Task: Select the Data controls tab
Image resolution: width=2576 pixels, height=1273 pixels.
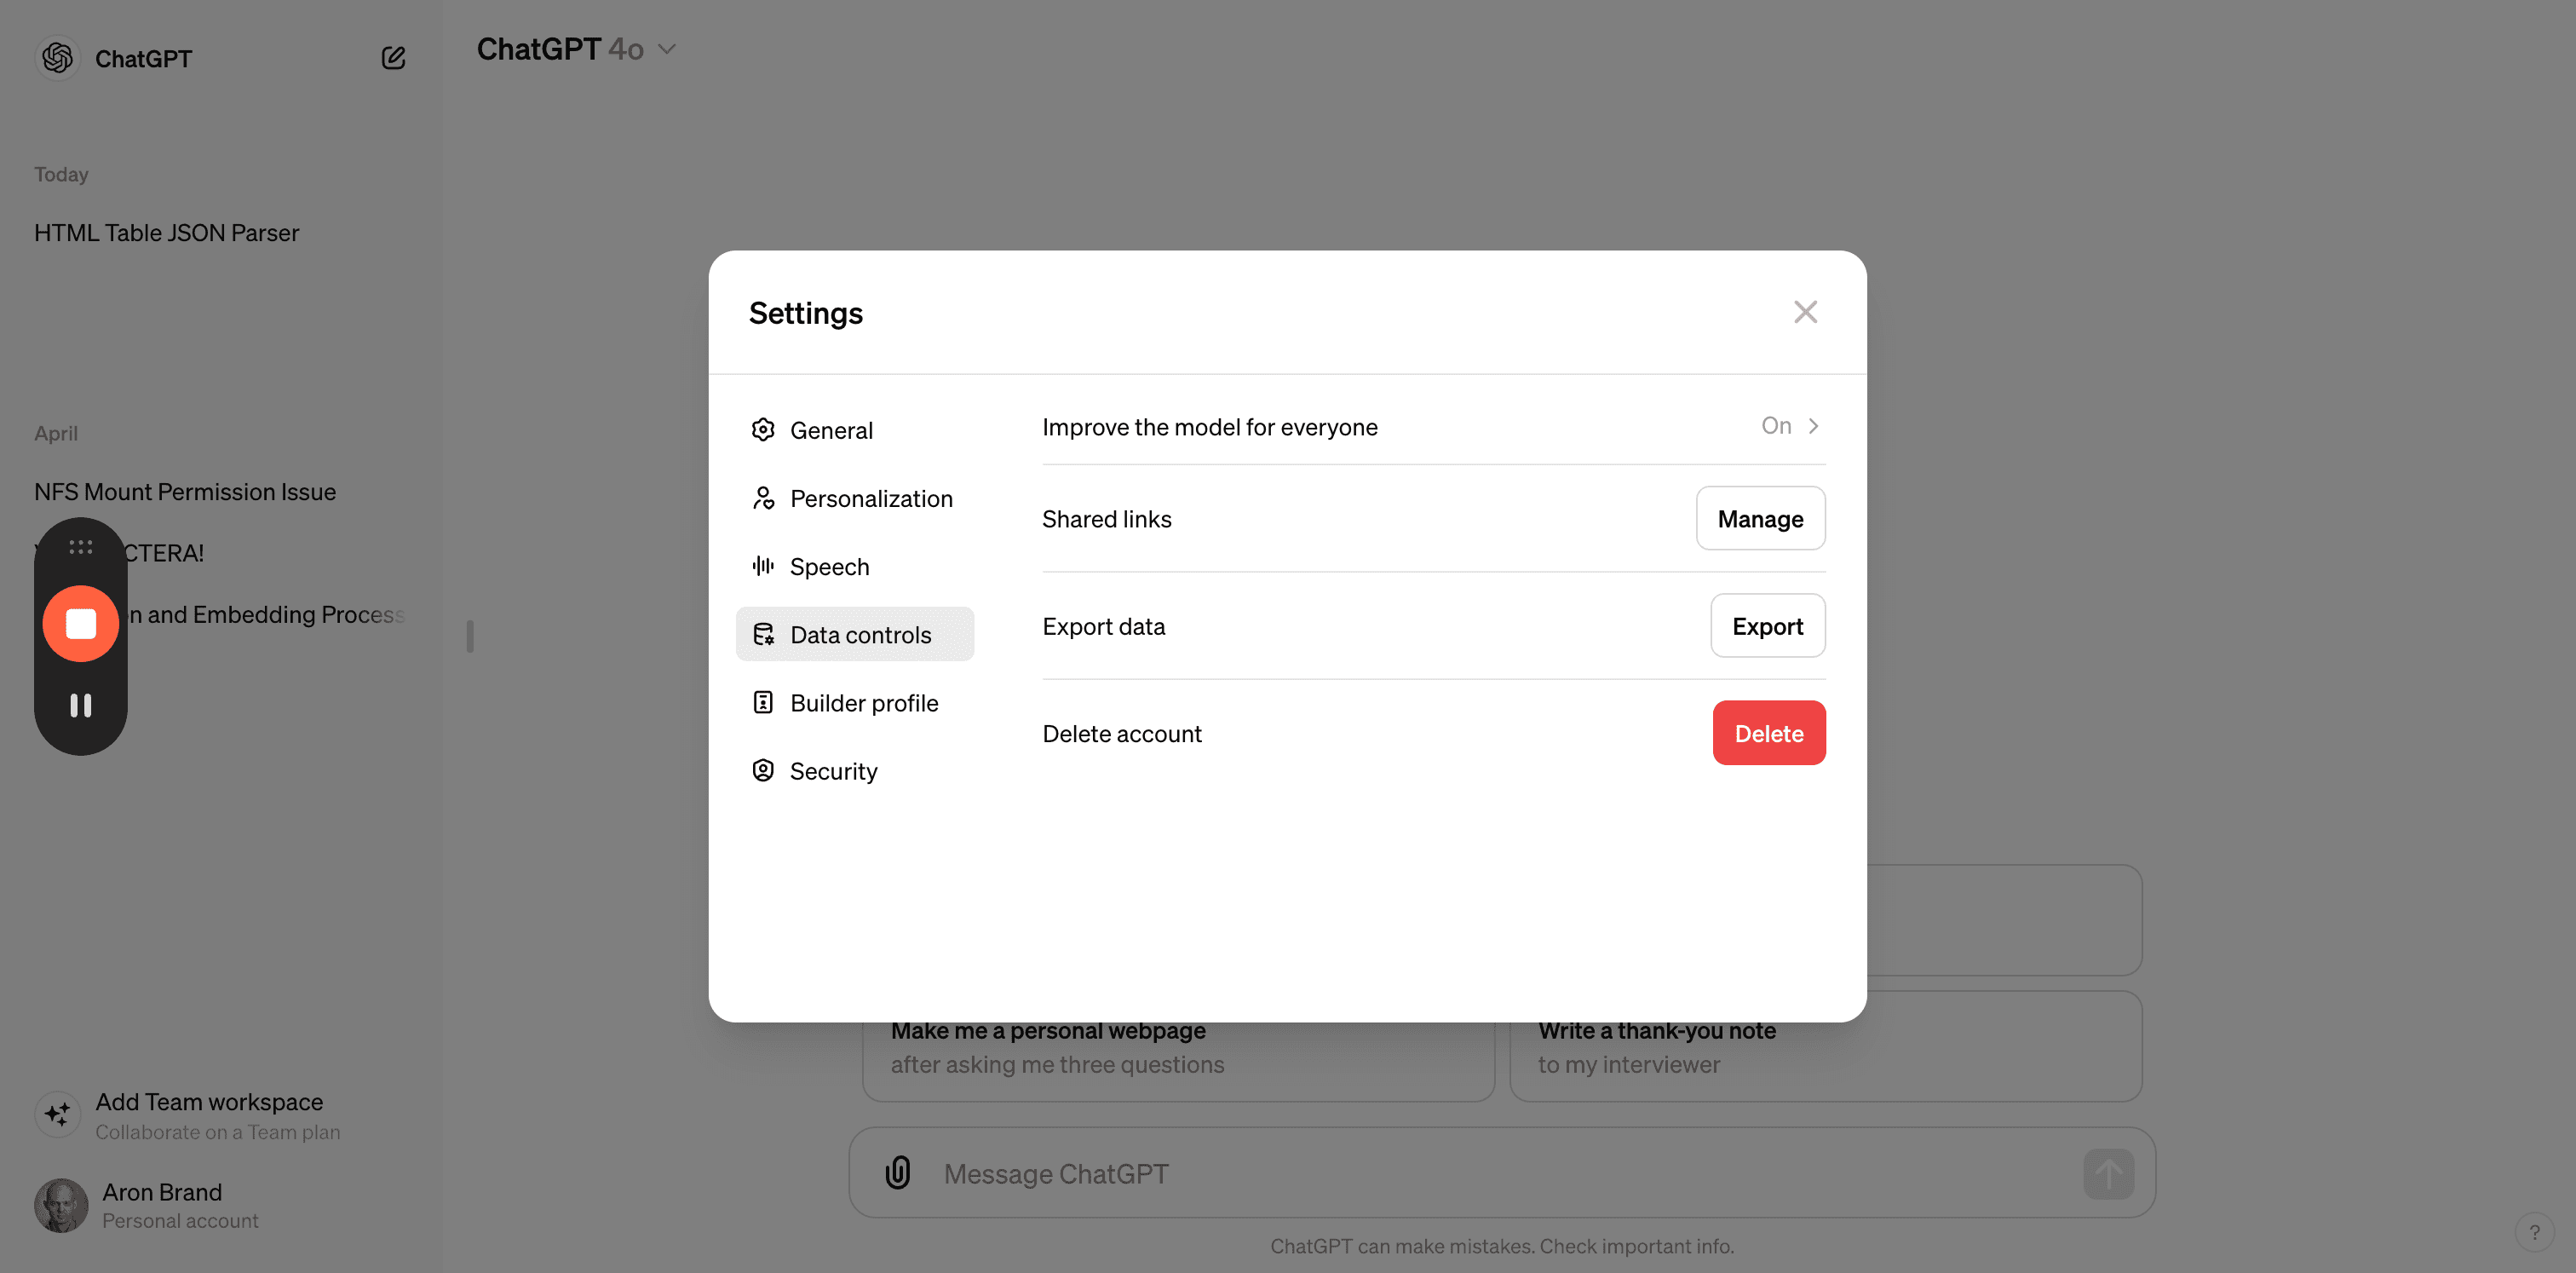Action: (855, 634)
